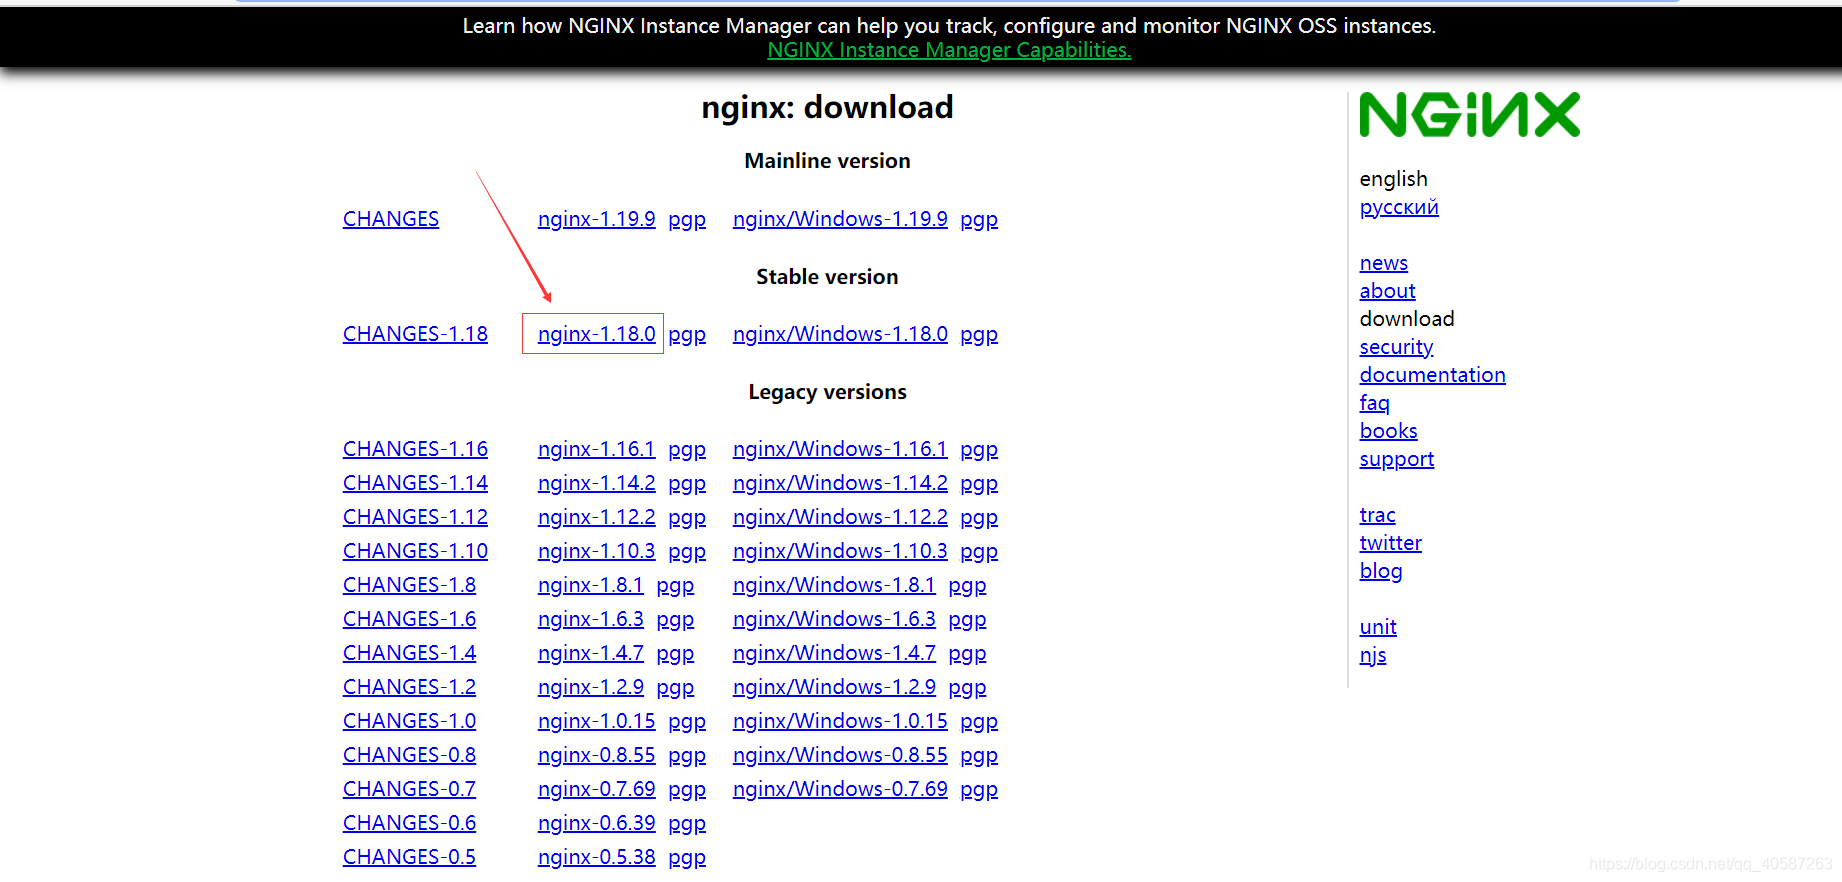The height and width of the screenshot is (882, 1842).
Task: Open pgp signature for nginx-1.18.0
Action: pos(687,335)
